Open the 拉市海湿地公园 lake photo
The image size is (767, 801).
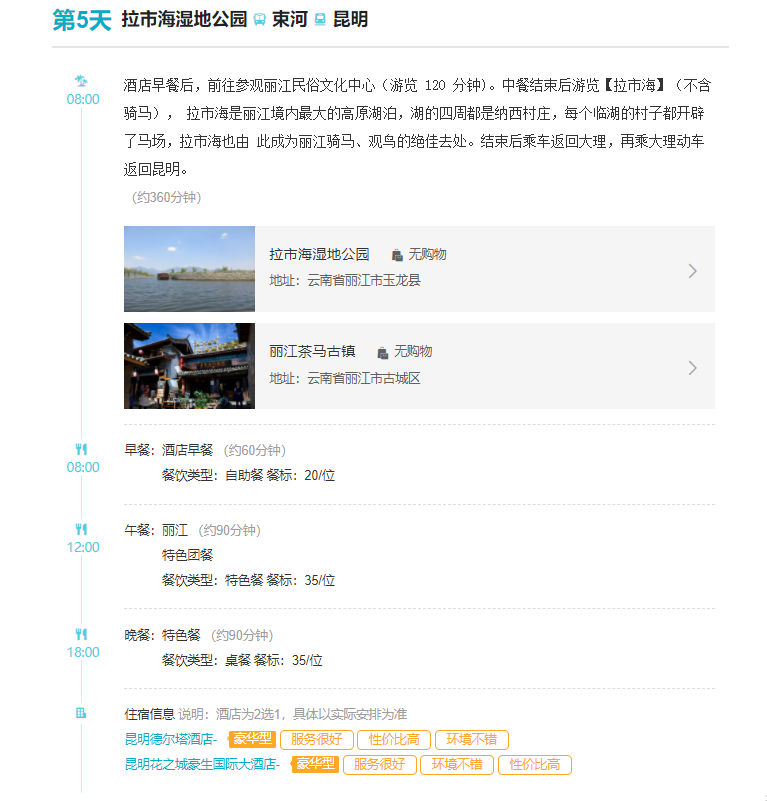[189, 269]
